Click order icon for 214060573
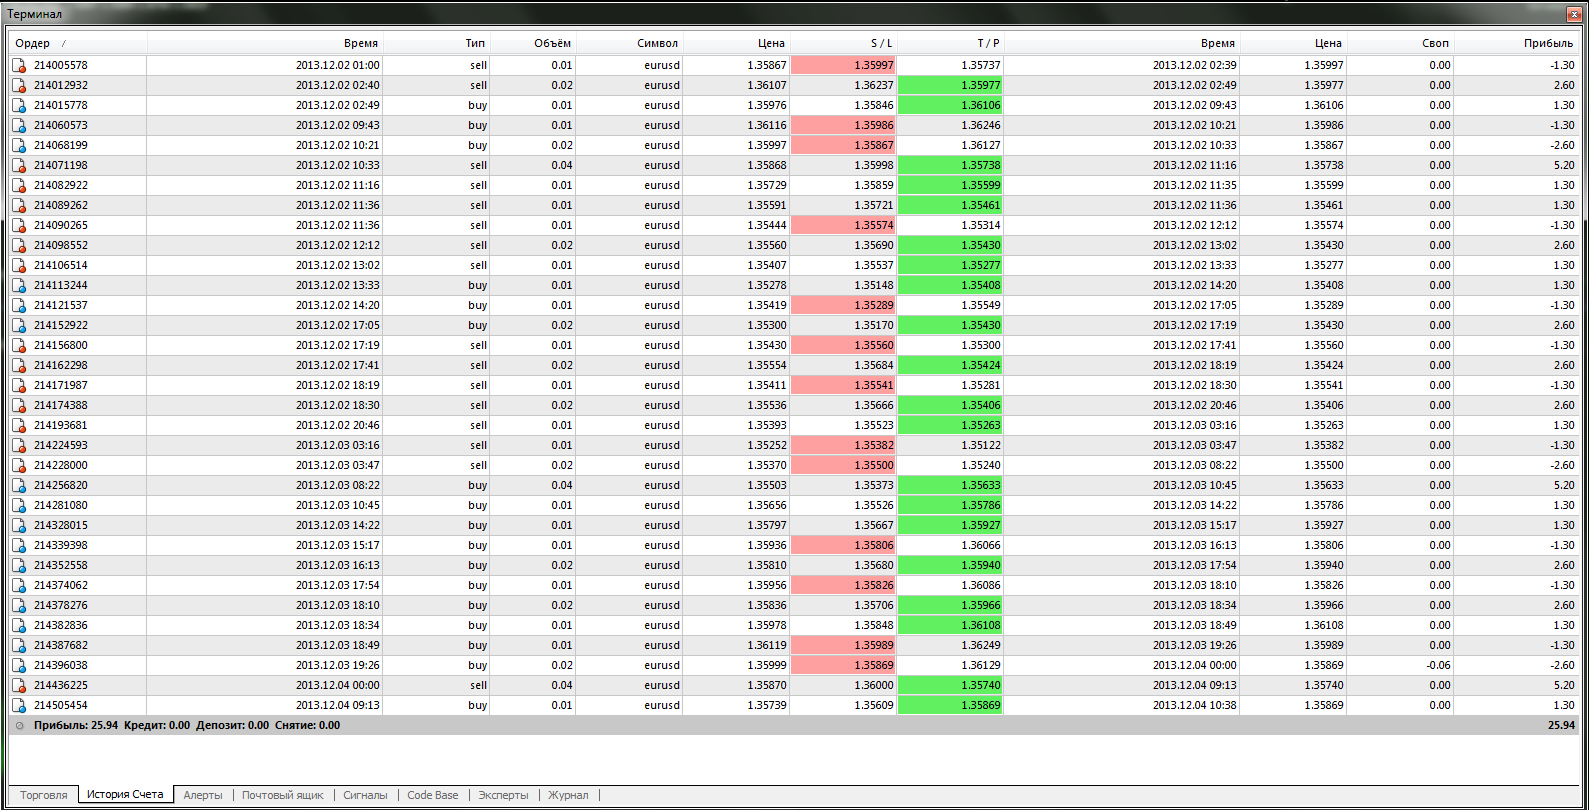 point(19,125)
